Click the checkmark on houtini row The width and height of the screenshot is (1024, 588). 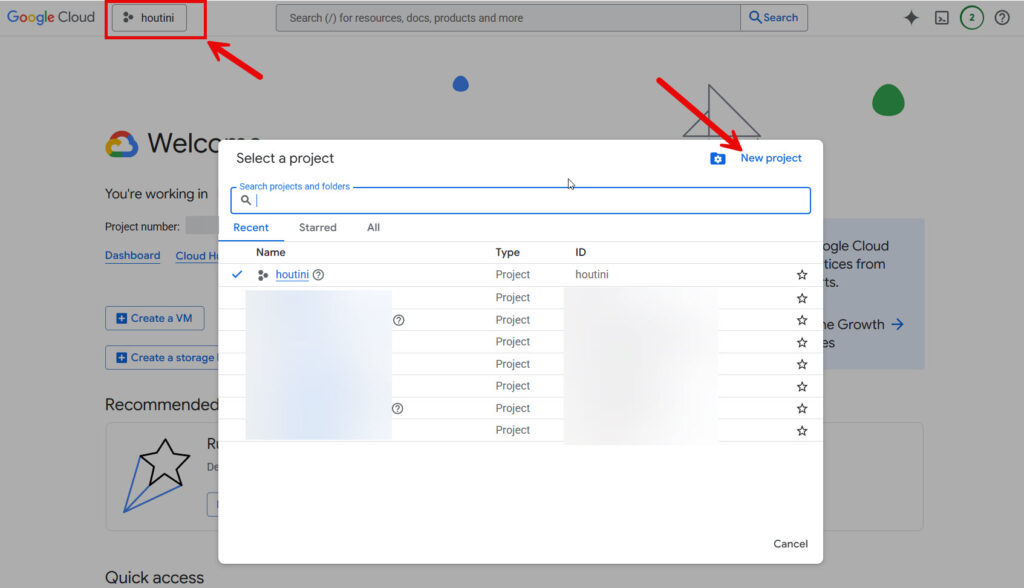click(237, 274)
